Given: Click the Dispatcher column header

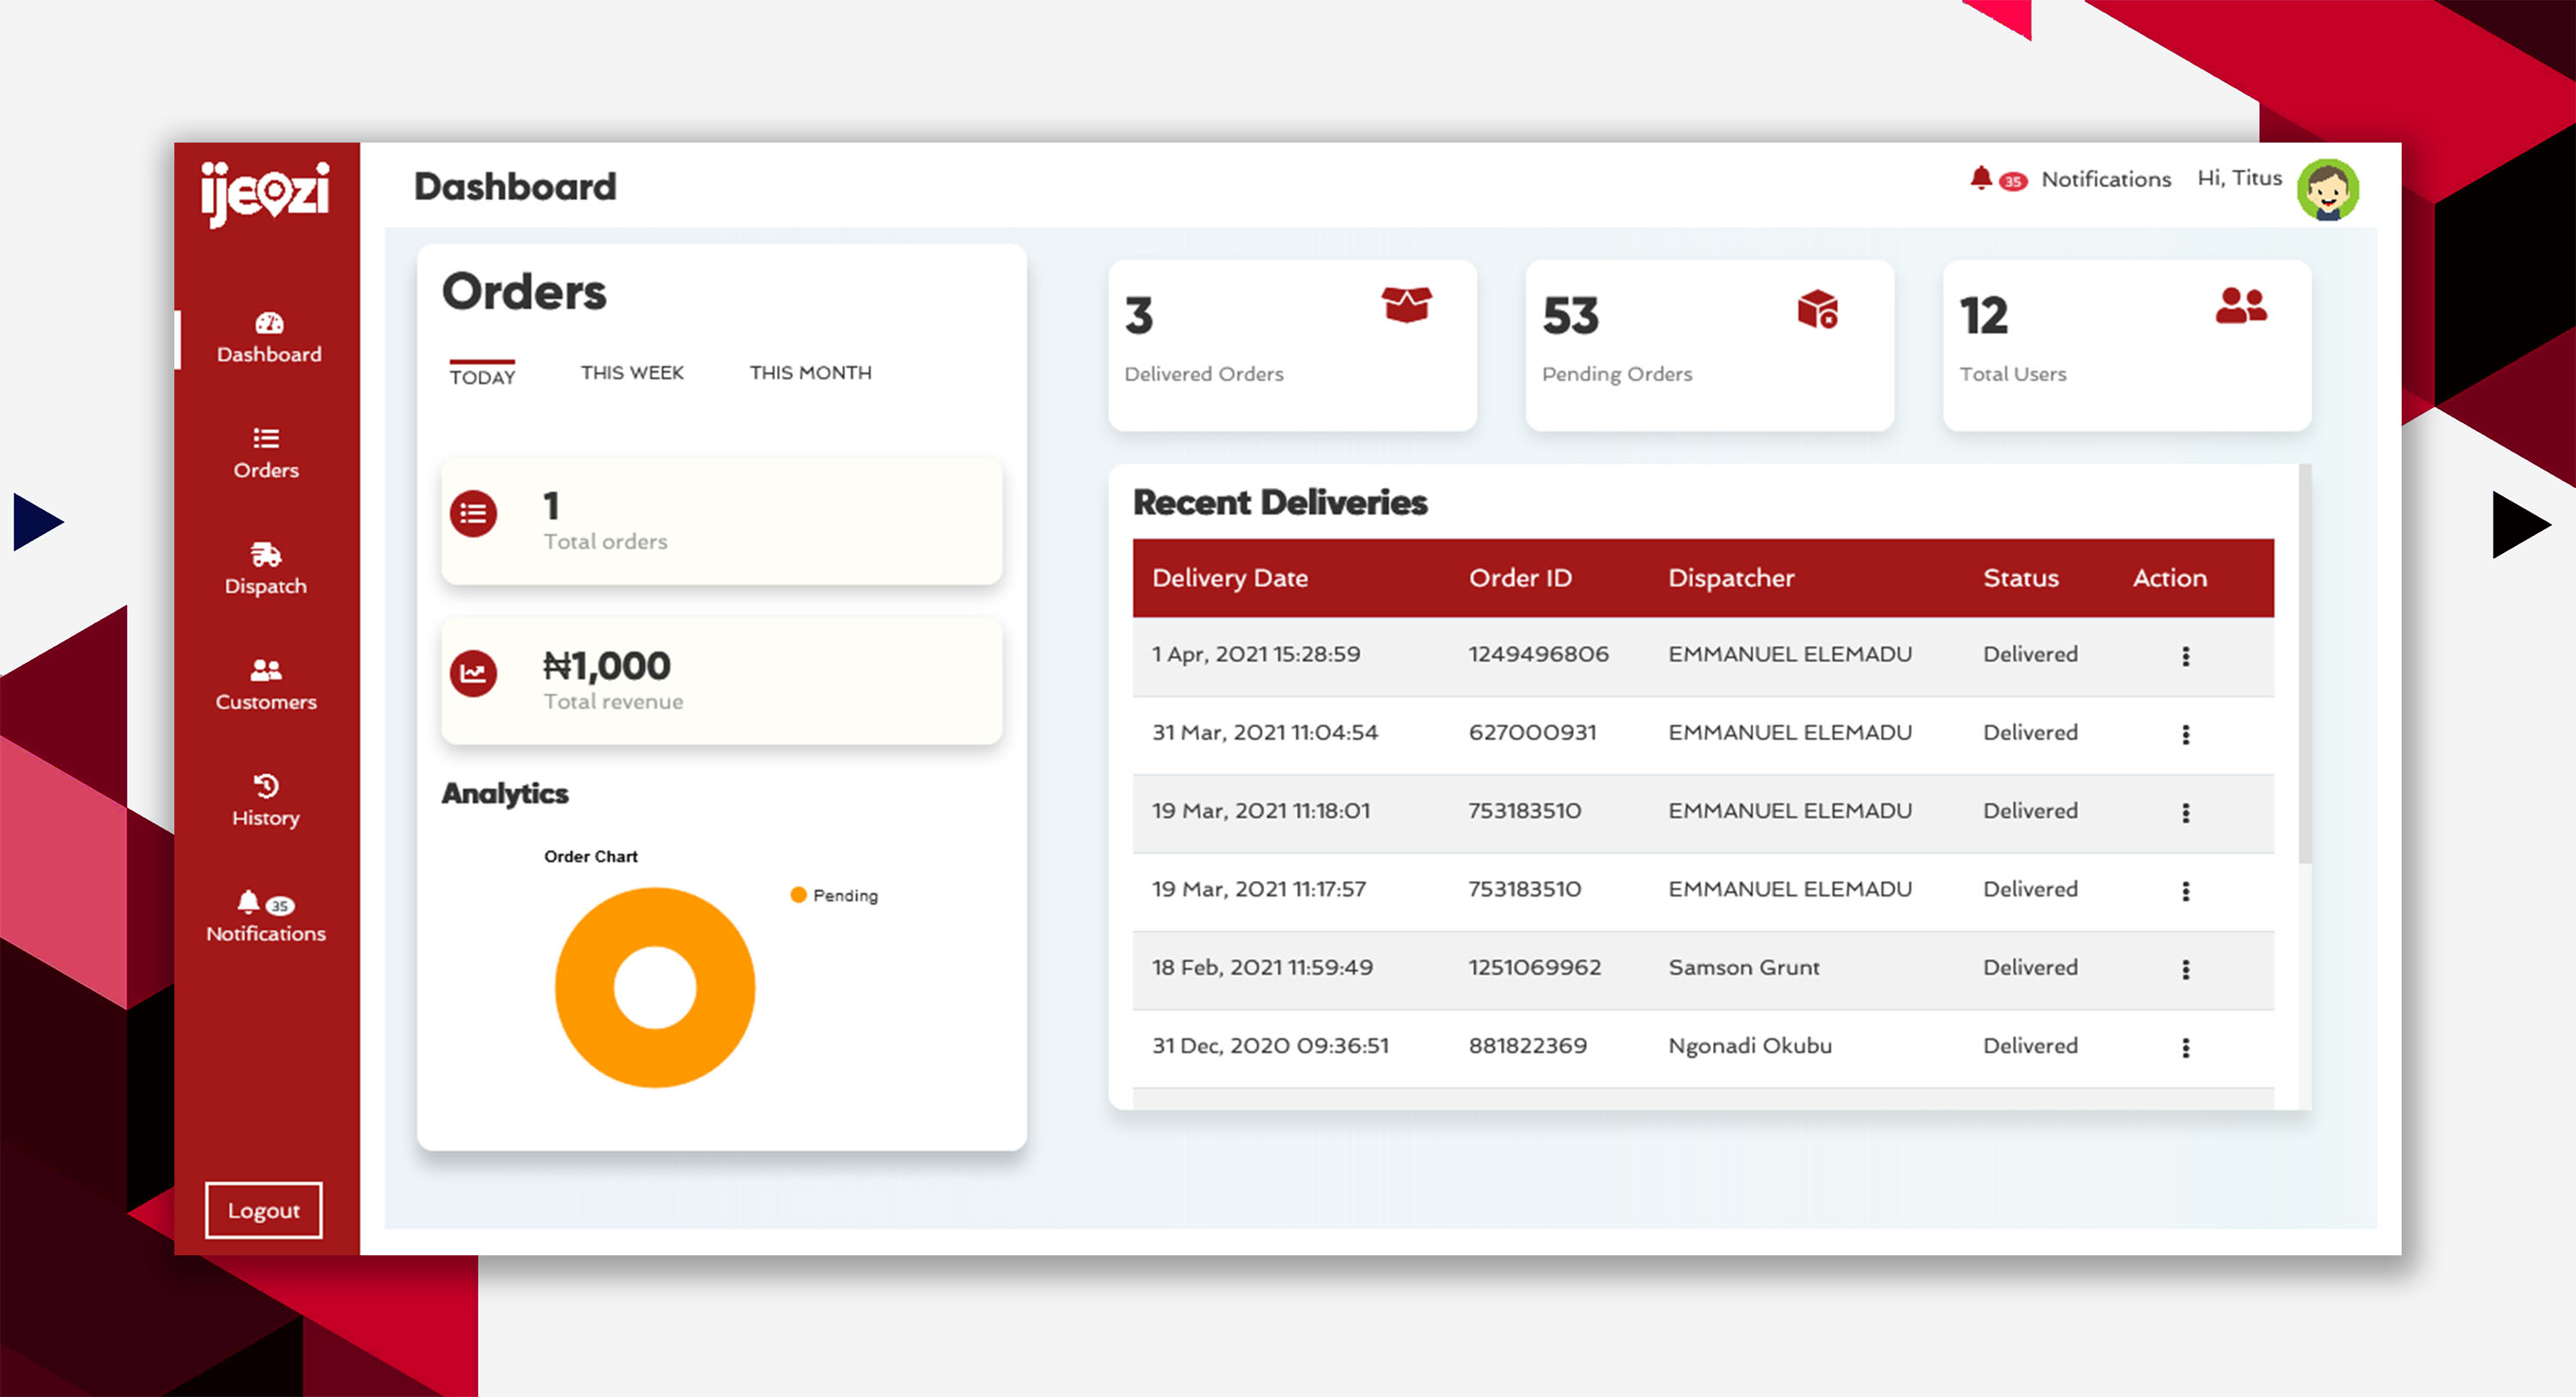Looking at the screenshot, I should pyautogui.click(x=1731, y=578).
